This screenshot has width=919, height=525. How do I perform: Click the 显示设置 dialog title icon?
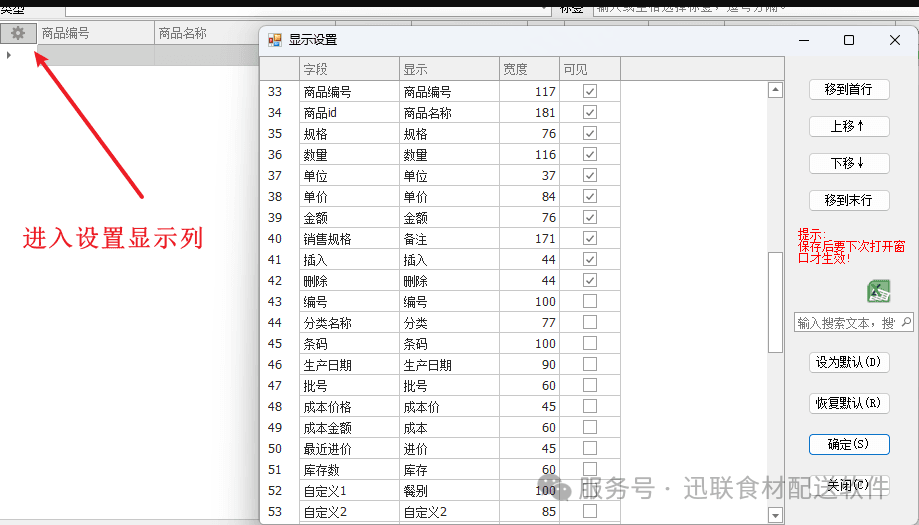(275, 40)
